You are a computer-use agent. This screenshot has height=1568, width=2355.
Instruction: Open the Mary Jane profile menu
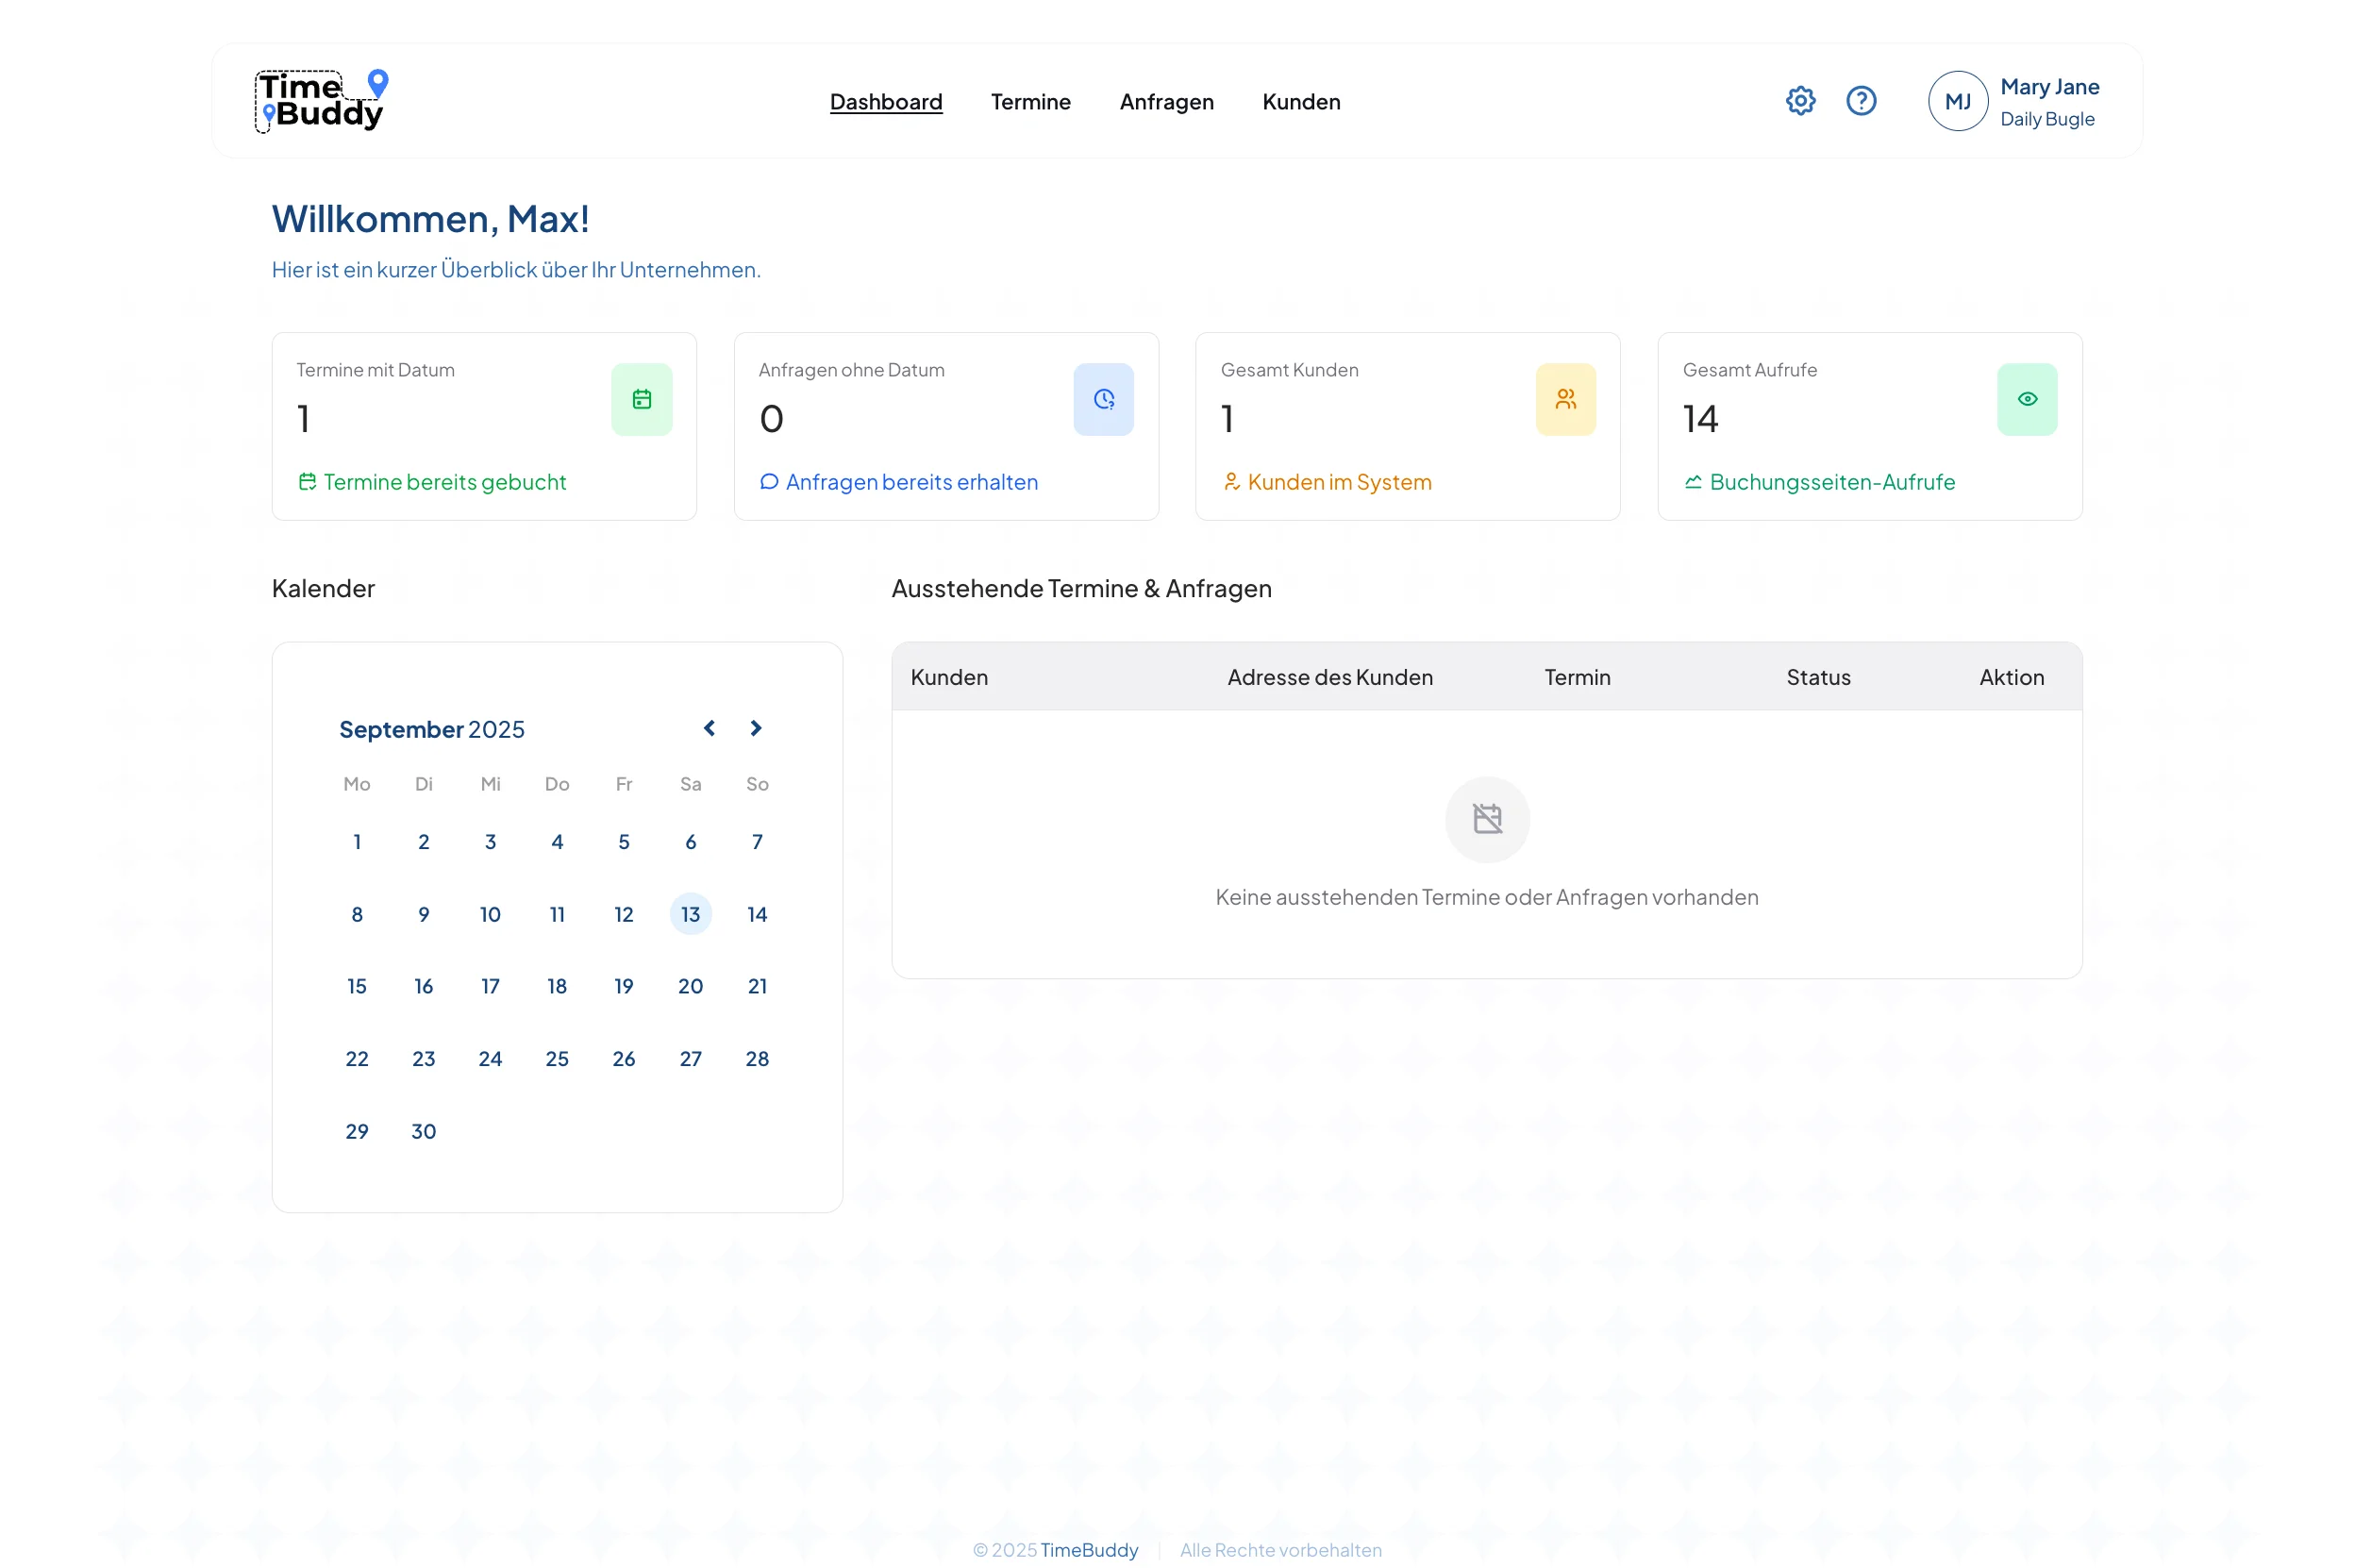(x=2048, y=88)
